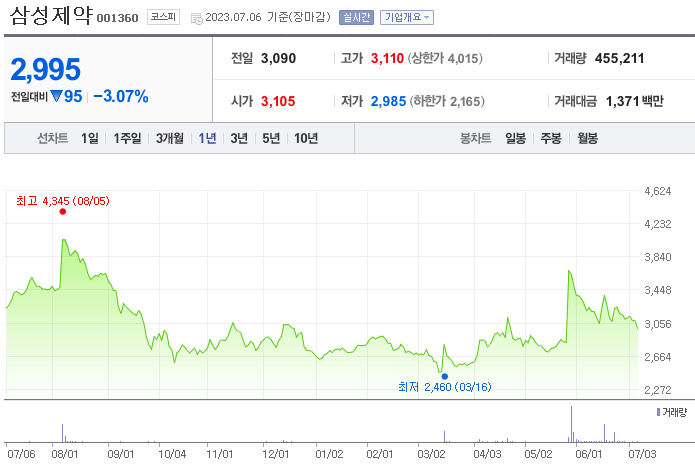Click the calendar clock icon beside the date
This screenshot has height=467, width=695.
196,18
